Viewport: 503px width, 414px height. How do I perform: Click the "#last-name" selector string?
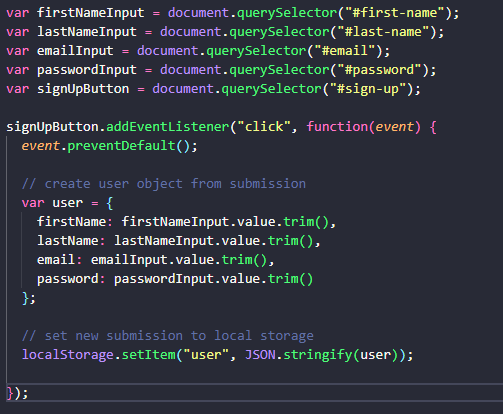tap(384, 32)
